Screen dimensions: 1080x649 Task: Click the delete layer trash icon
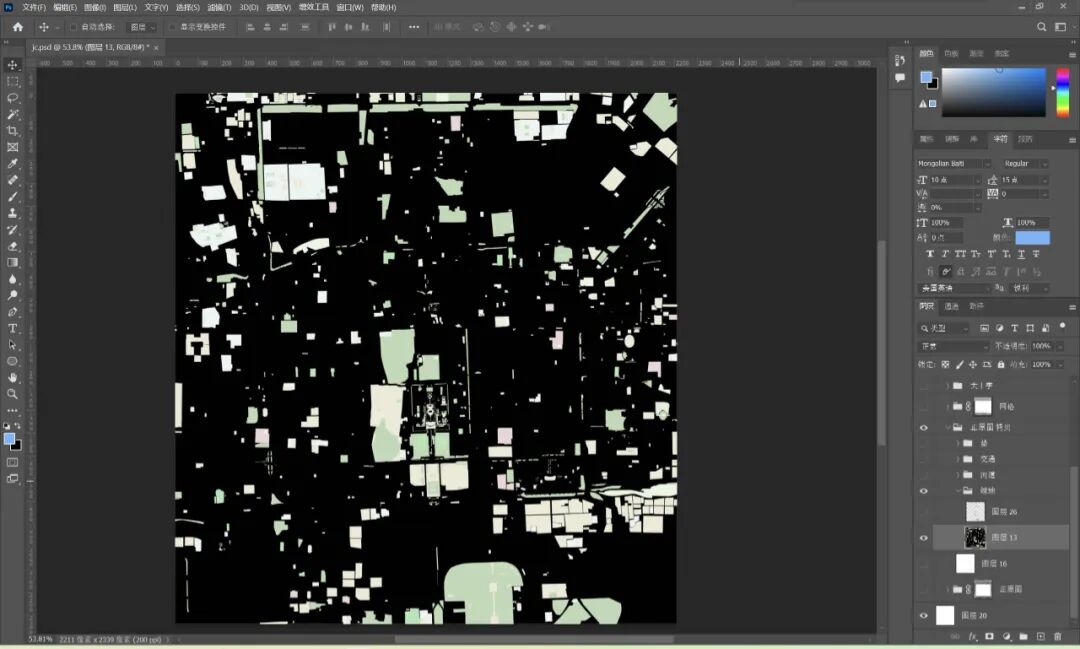1058,637
